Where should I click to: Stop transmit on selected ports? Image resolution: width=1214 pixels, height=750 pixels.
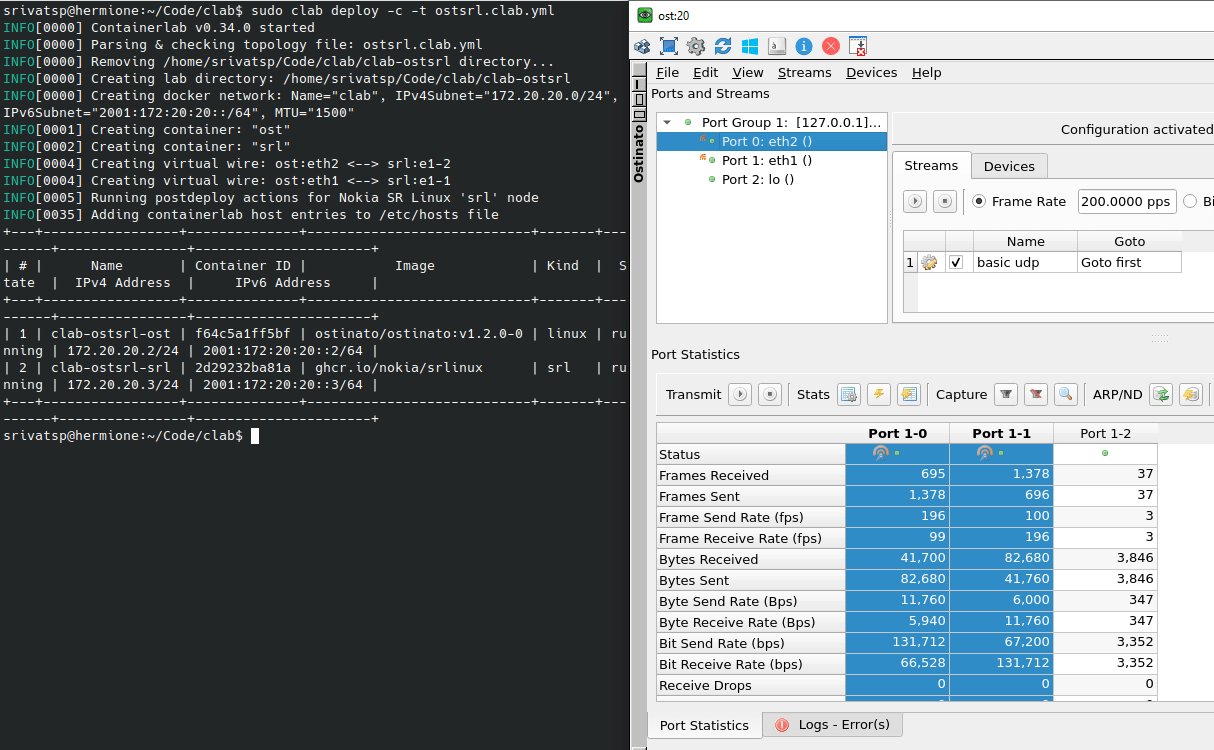click(x=769, y=394)
